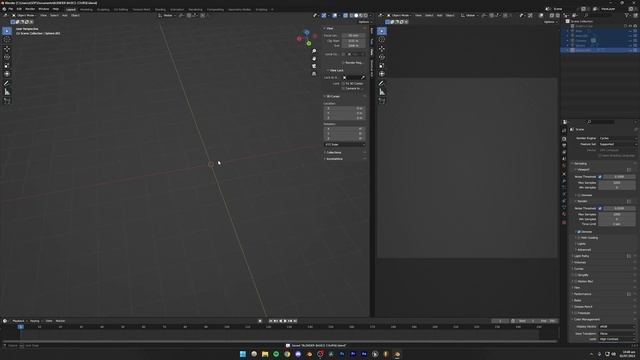Switch to the Modeling workspace tab

pyautogui.click(x=86, y=9)
